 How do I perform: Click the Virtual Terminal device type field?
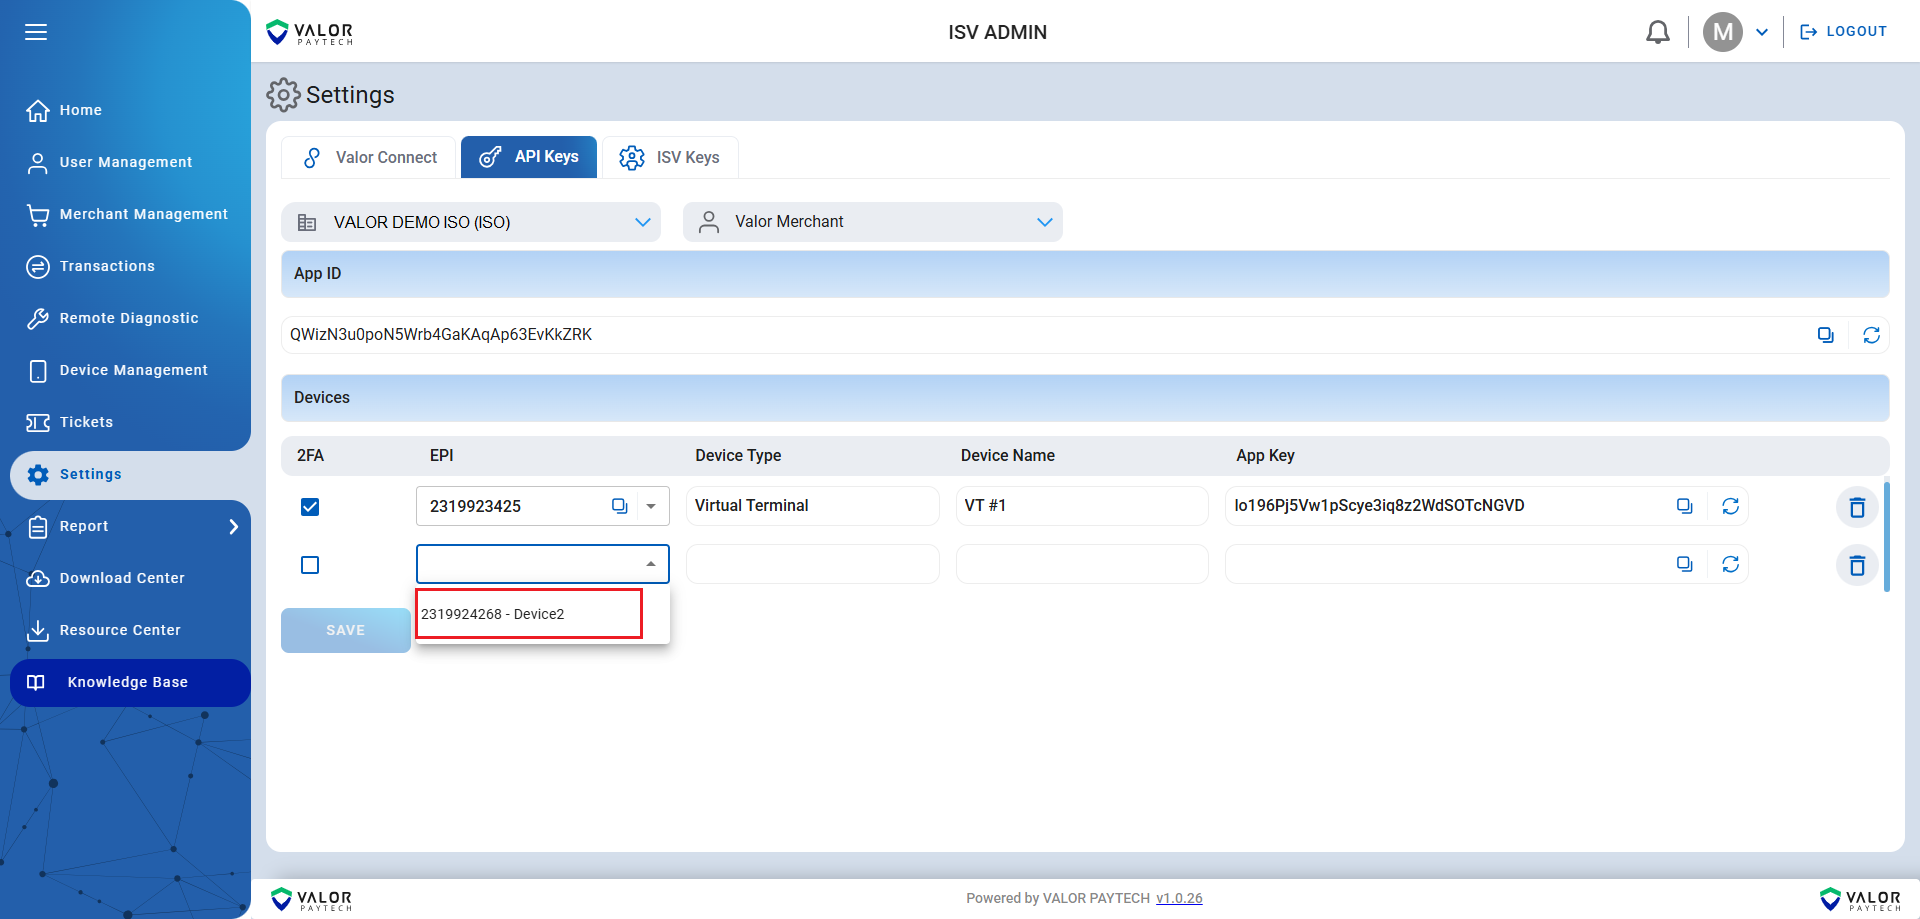point(812,506)
